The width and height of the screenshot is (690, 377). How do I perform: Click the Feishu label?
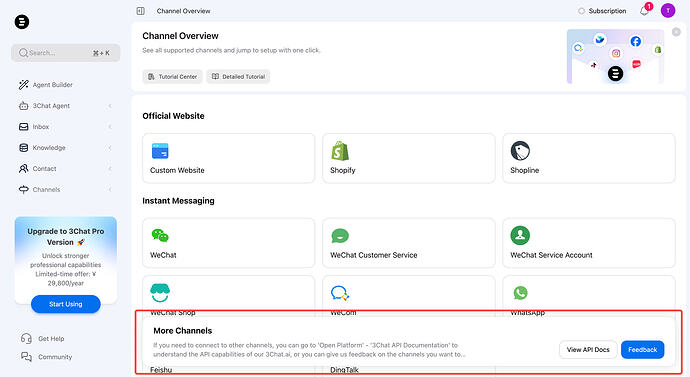coord(161,370)
